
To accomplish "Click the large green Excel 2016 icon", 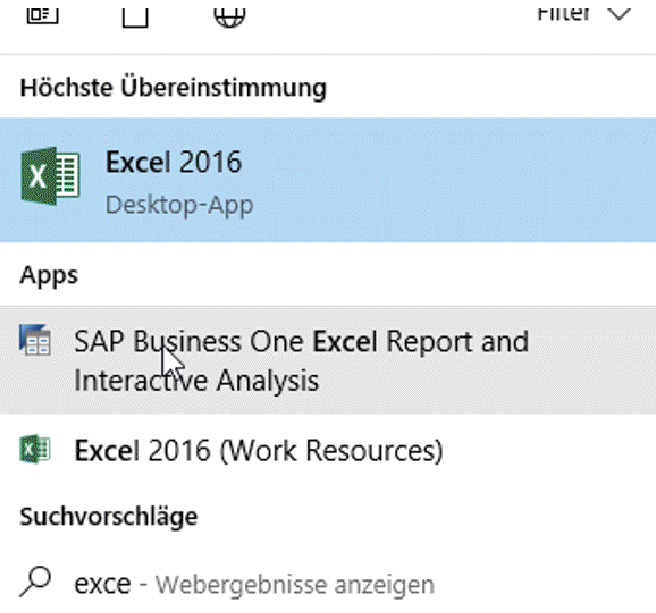I will [x=49, y=179].
